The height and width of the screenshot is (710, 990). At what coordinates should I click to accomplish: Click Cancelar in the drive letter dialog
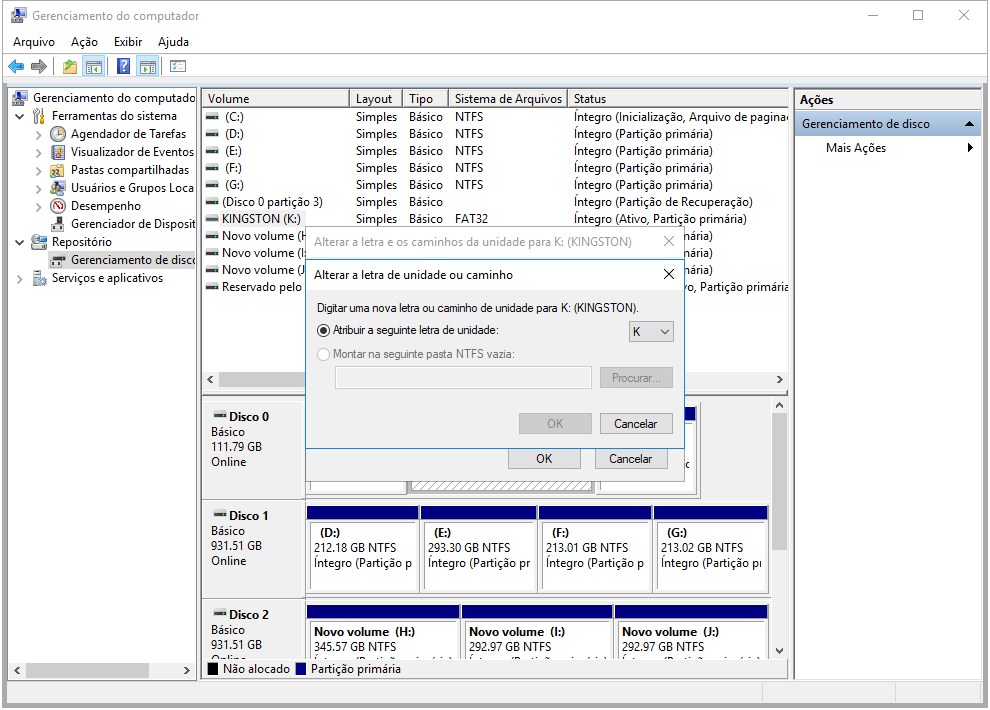pos(635,424)
